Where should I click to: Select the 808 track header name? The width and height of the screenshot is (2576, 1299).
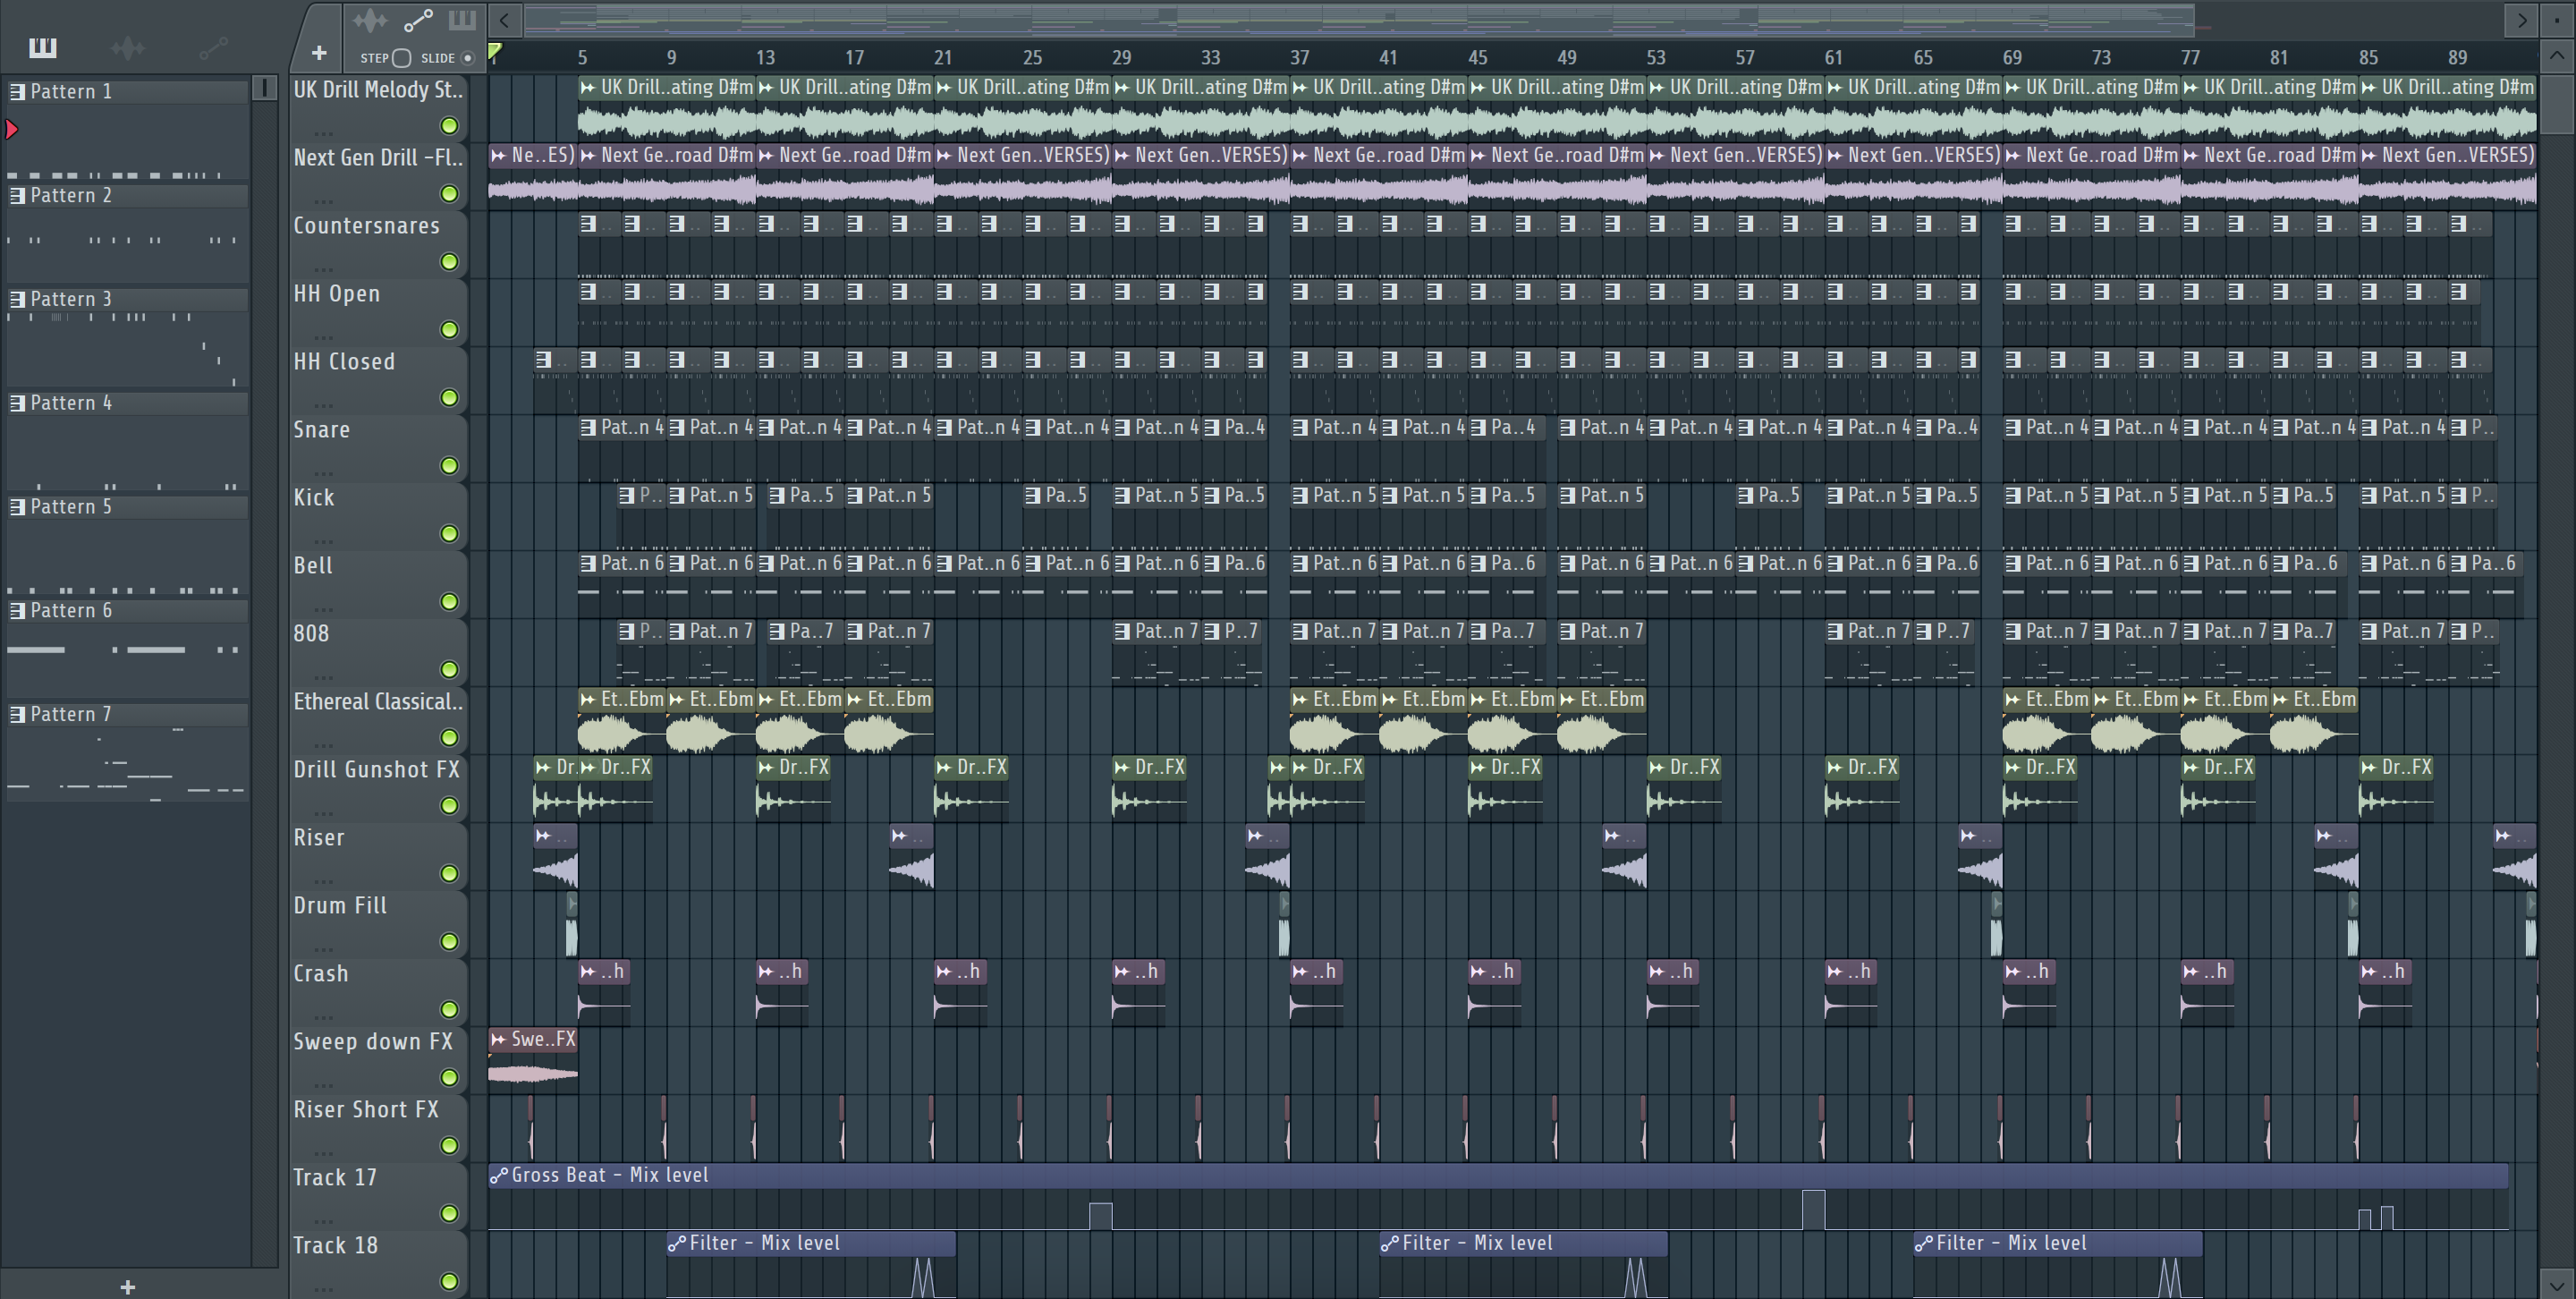tap(311, 634)
